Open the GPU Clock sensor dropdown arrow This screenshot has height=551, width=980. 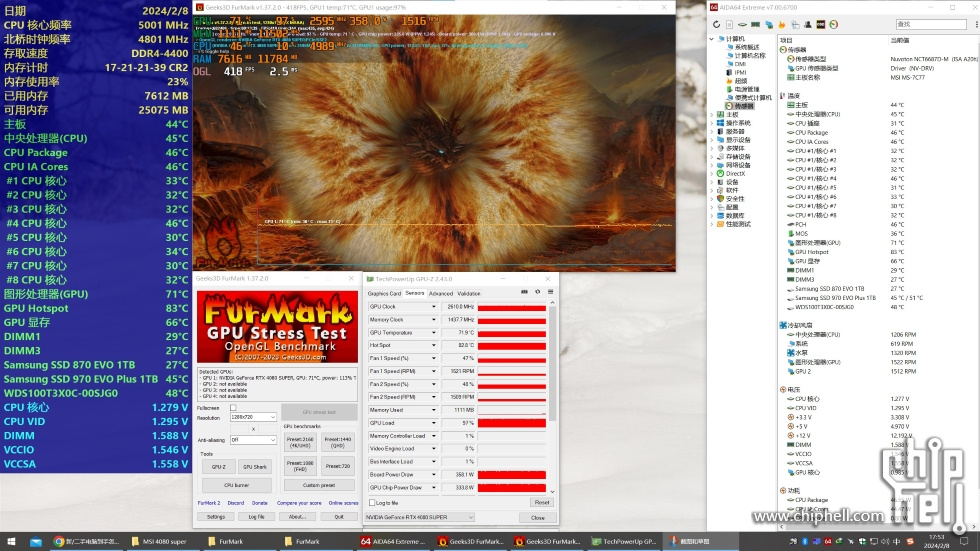(x=434, y=307)
